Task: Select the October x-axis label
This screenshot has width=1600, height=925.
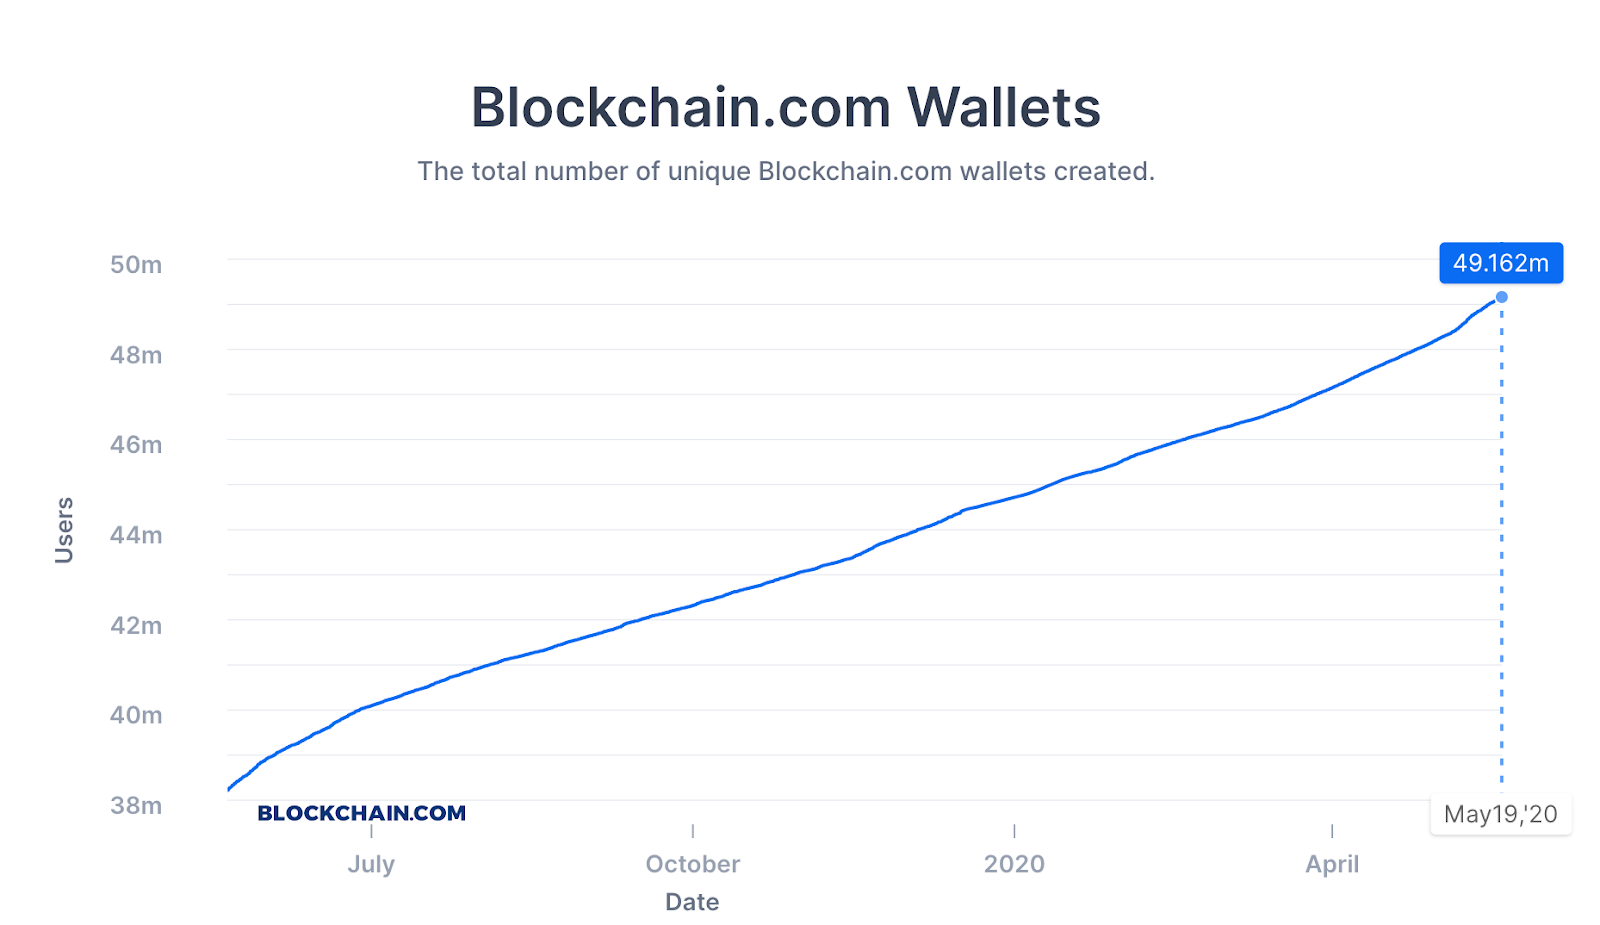Action: [x=693, y=864]
